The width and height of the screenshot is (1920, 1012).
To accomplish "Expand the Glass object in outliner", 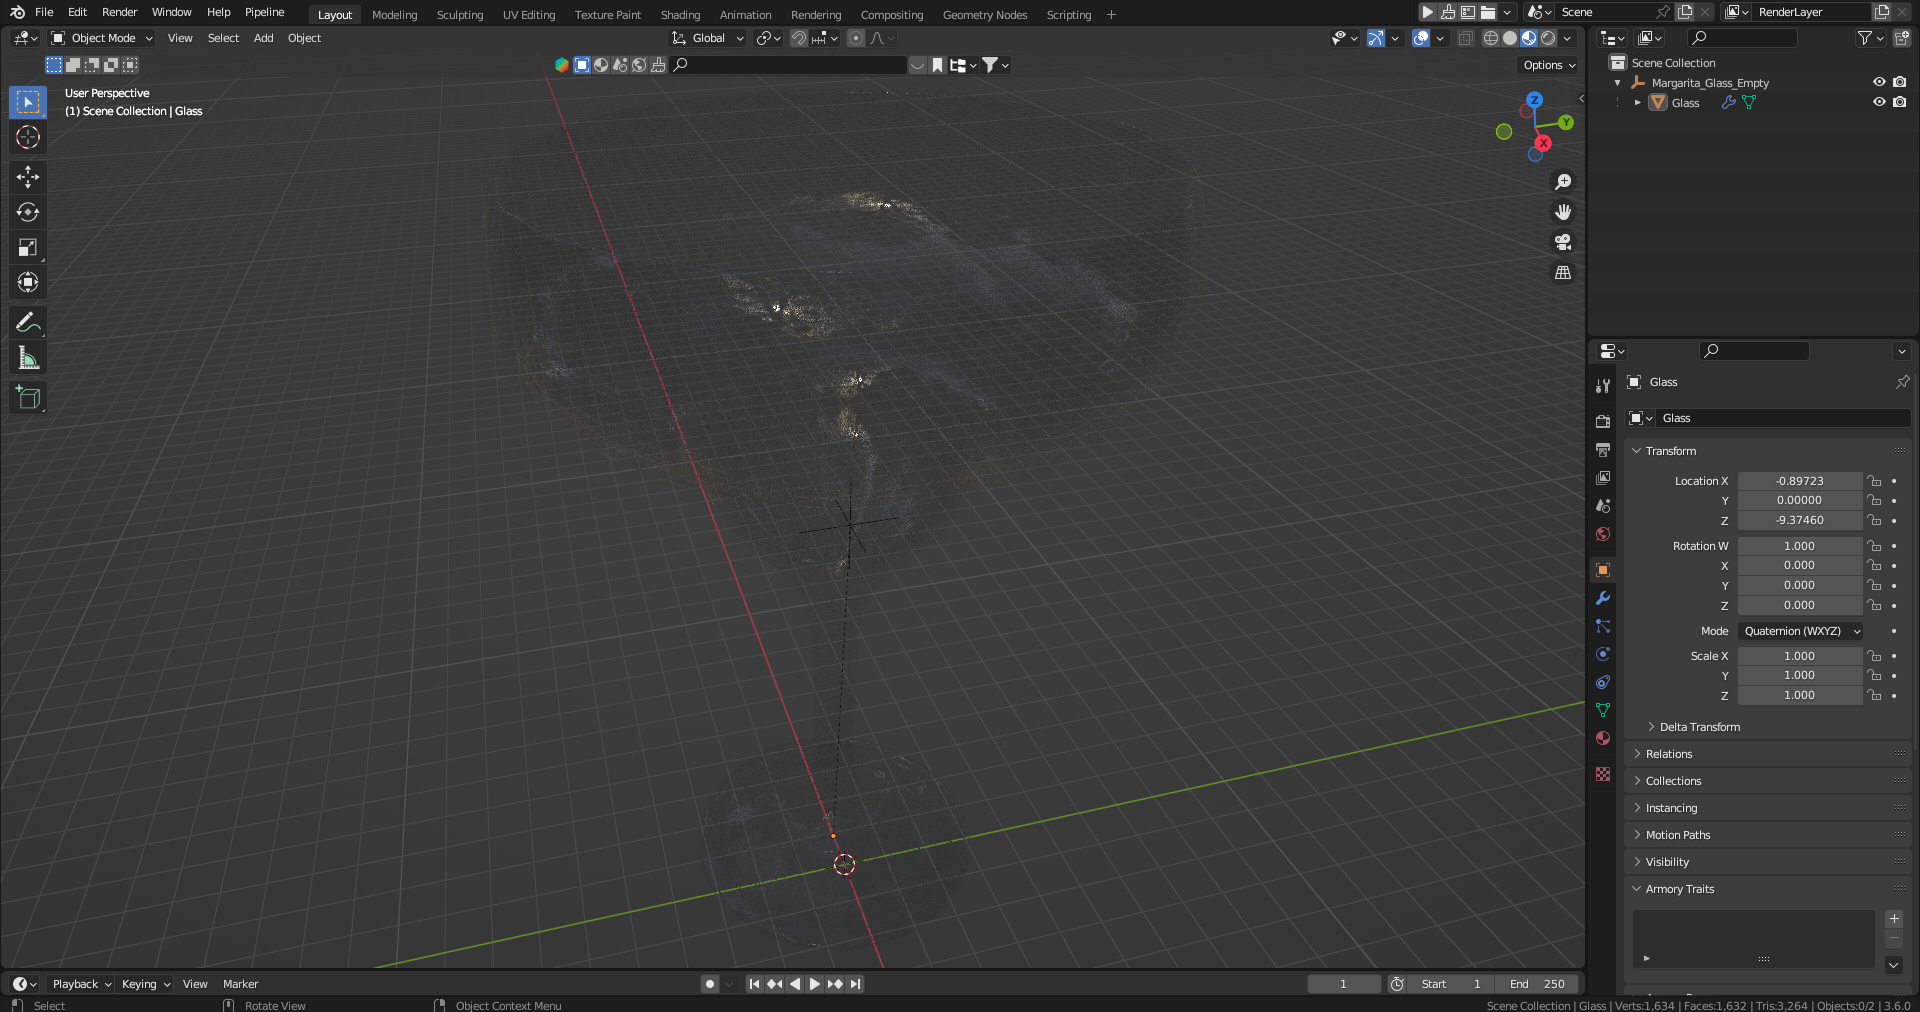I will tap(1638, 102).
